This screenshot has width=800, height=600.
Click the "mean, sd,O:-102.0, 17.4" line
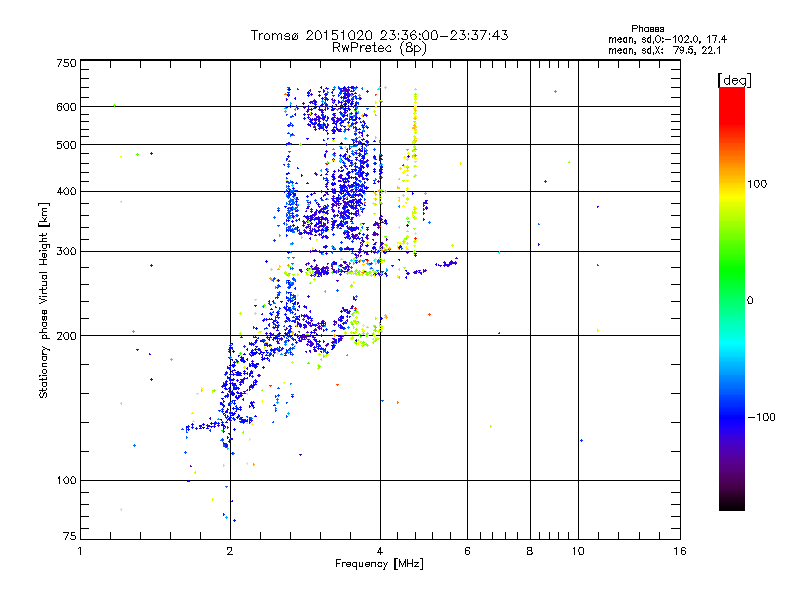[667, 39]
